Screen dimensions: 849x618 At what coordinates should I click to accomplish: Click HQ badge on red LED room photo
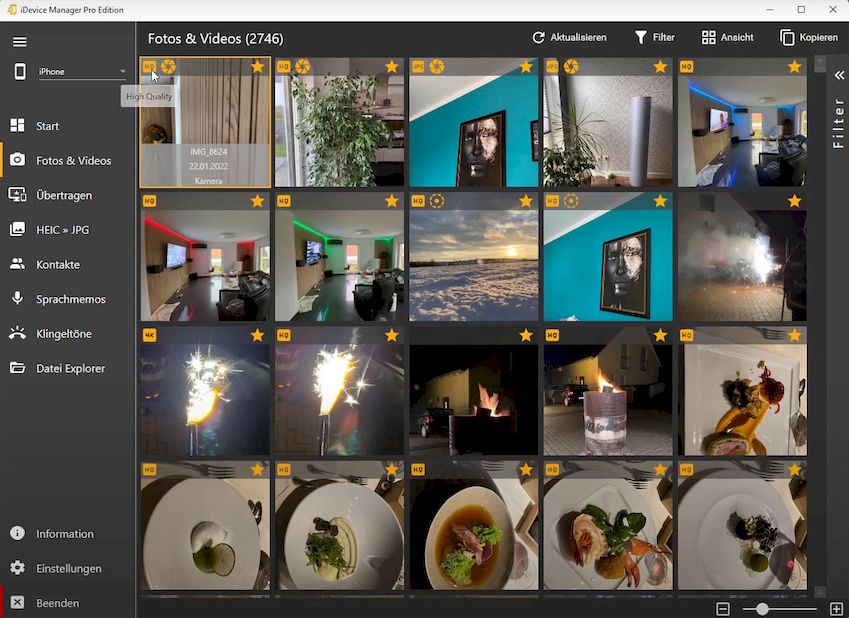pos(149,201)
